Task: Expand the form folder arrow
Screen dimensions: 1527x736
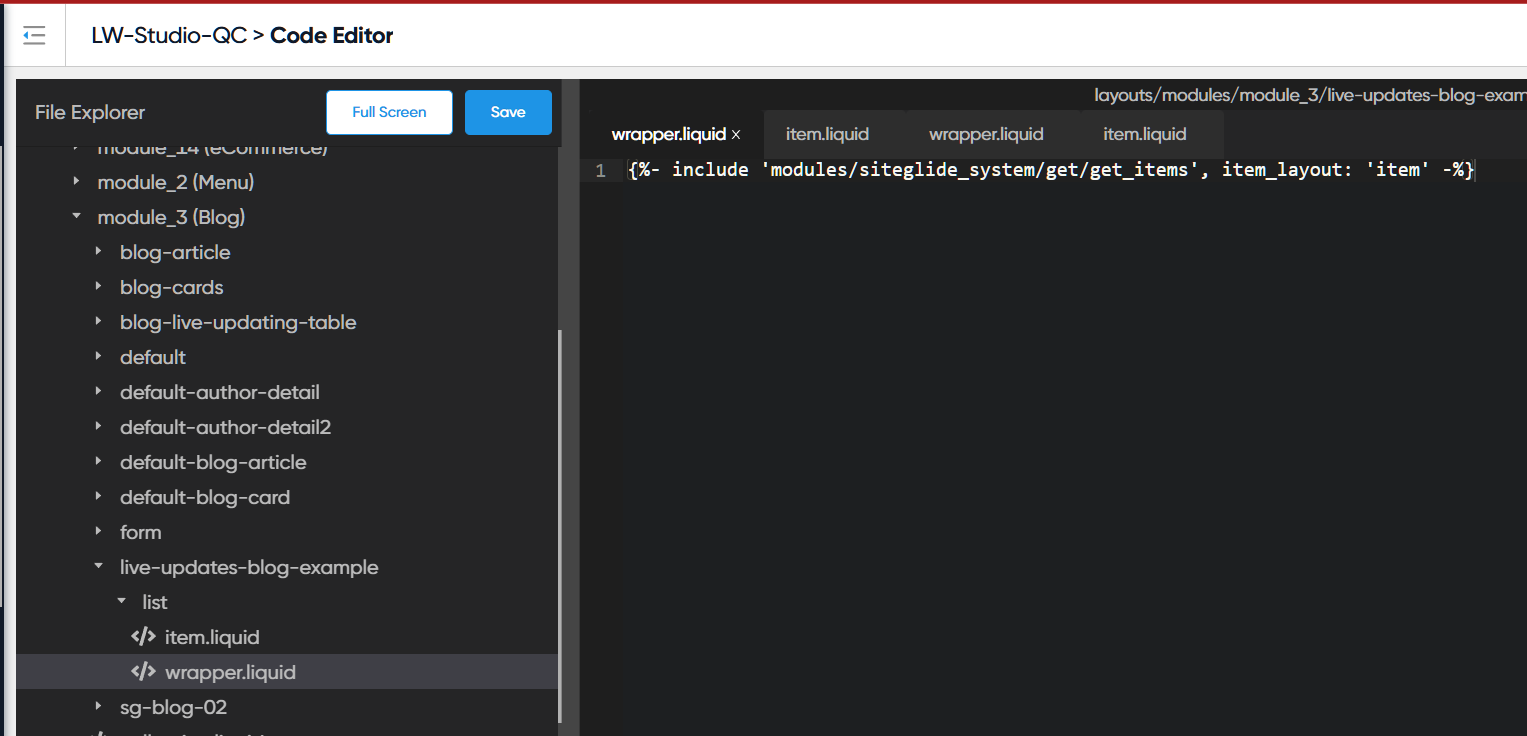Action: 99,532
